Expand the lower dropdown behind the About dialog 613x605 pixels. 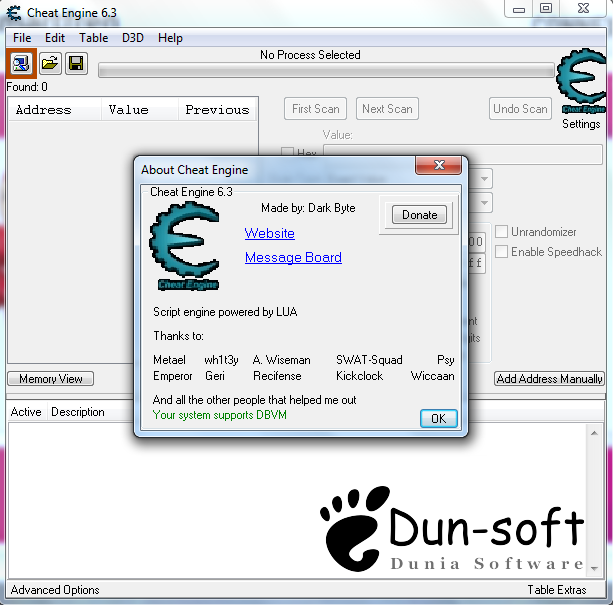[484, 203]
